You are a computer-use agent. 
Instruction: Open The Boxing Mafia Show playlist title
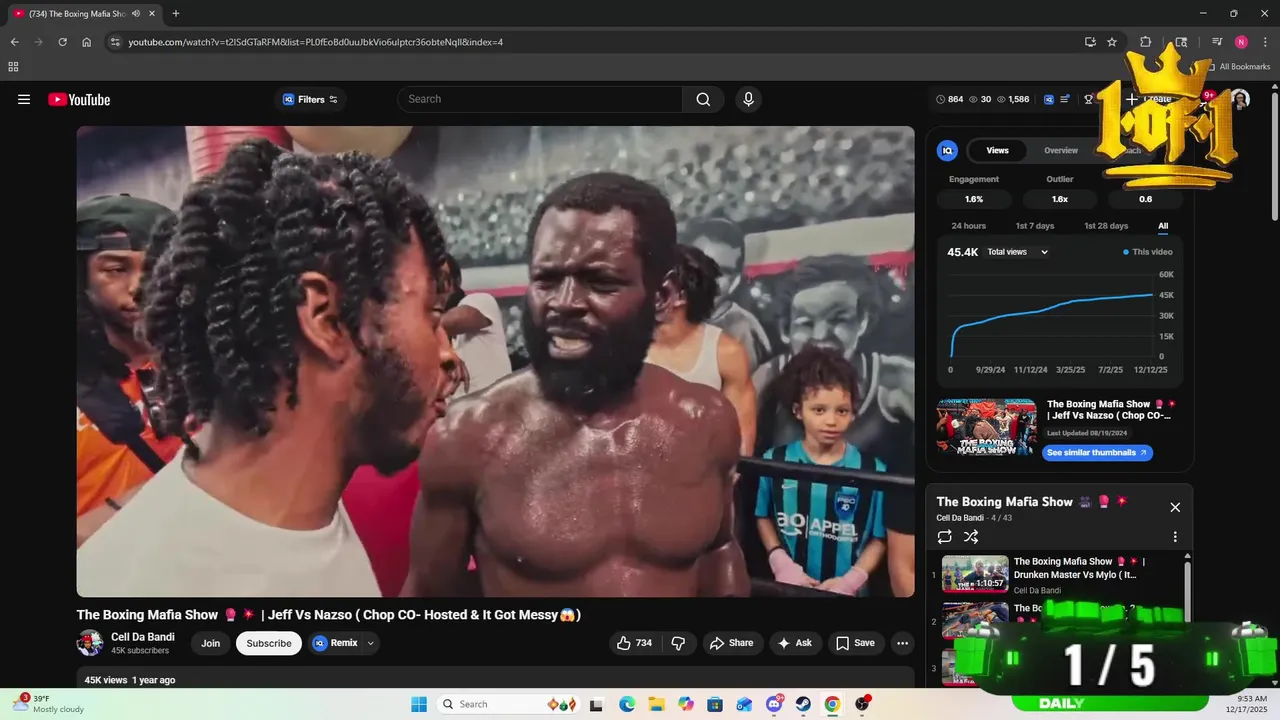1004,502
